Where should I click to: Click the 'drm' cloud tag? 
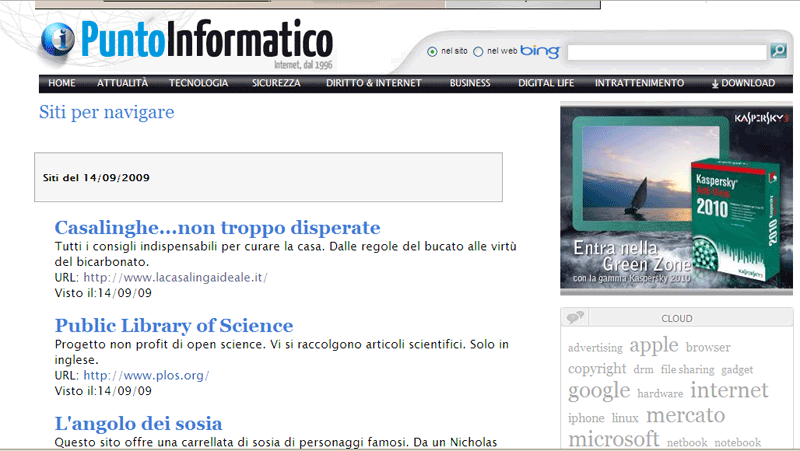643,370
